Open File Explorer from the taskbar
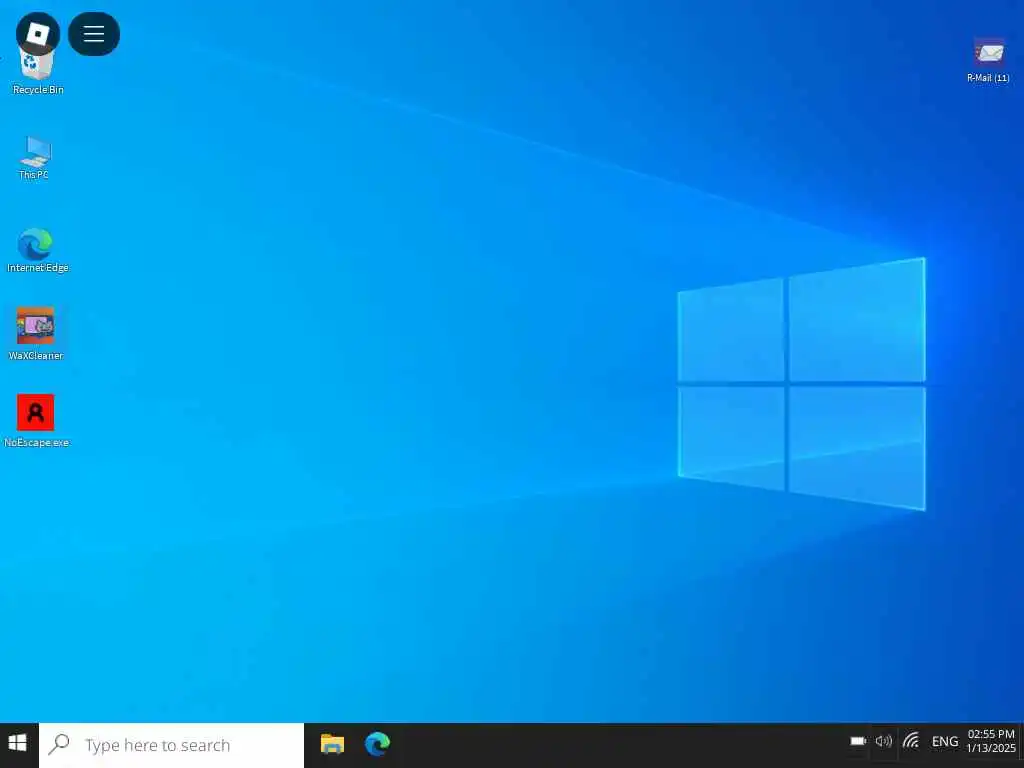This screenshot has height=768, width=1024. pyautogui.click(x=332, y=744)
